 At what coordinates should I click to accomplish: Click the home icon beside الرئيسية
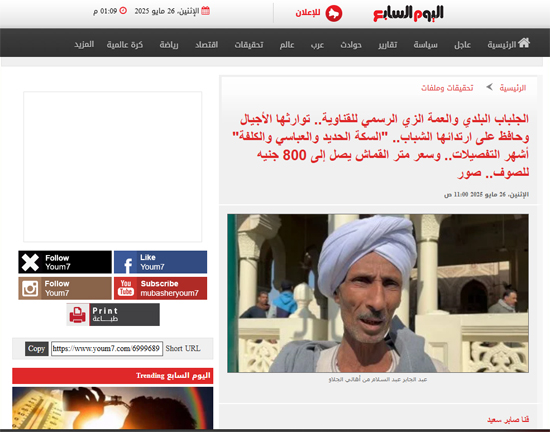pos(524,42)
